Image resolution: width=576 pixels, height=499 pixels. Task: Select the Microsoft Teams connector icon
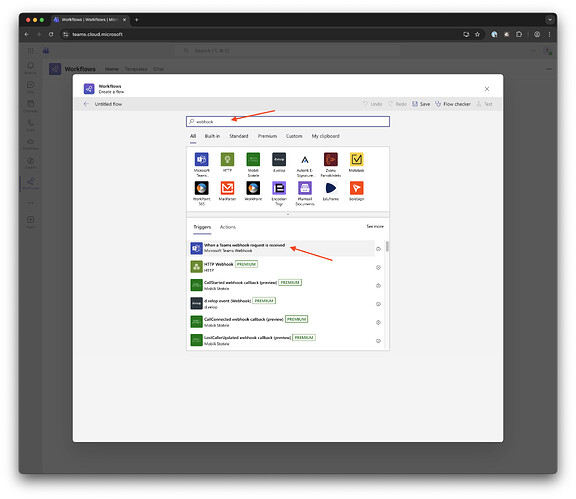coord(201,159)
